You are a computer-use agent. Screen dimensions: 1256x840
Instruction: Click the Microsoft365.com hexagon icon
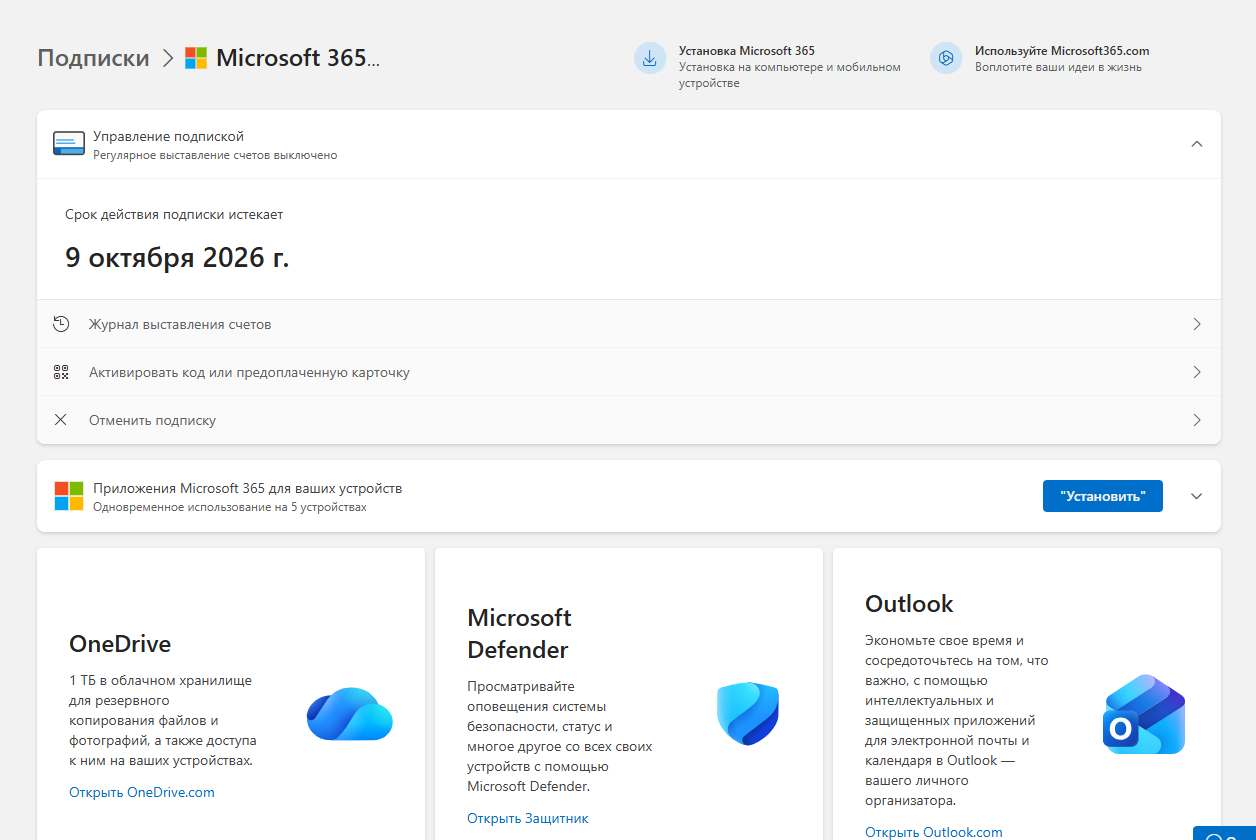pyautogui.click(x=945, y=58)
